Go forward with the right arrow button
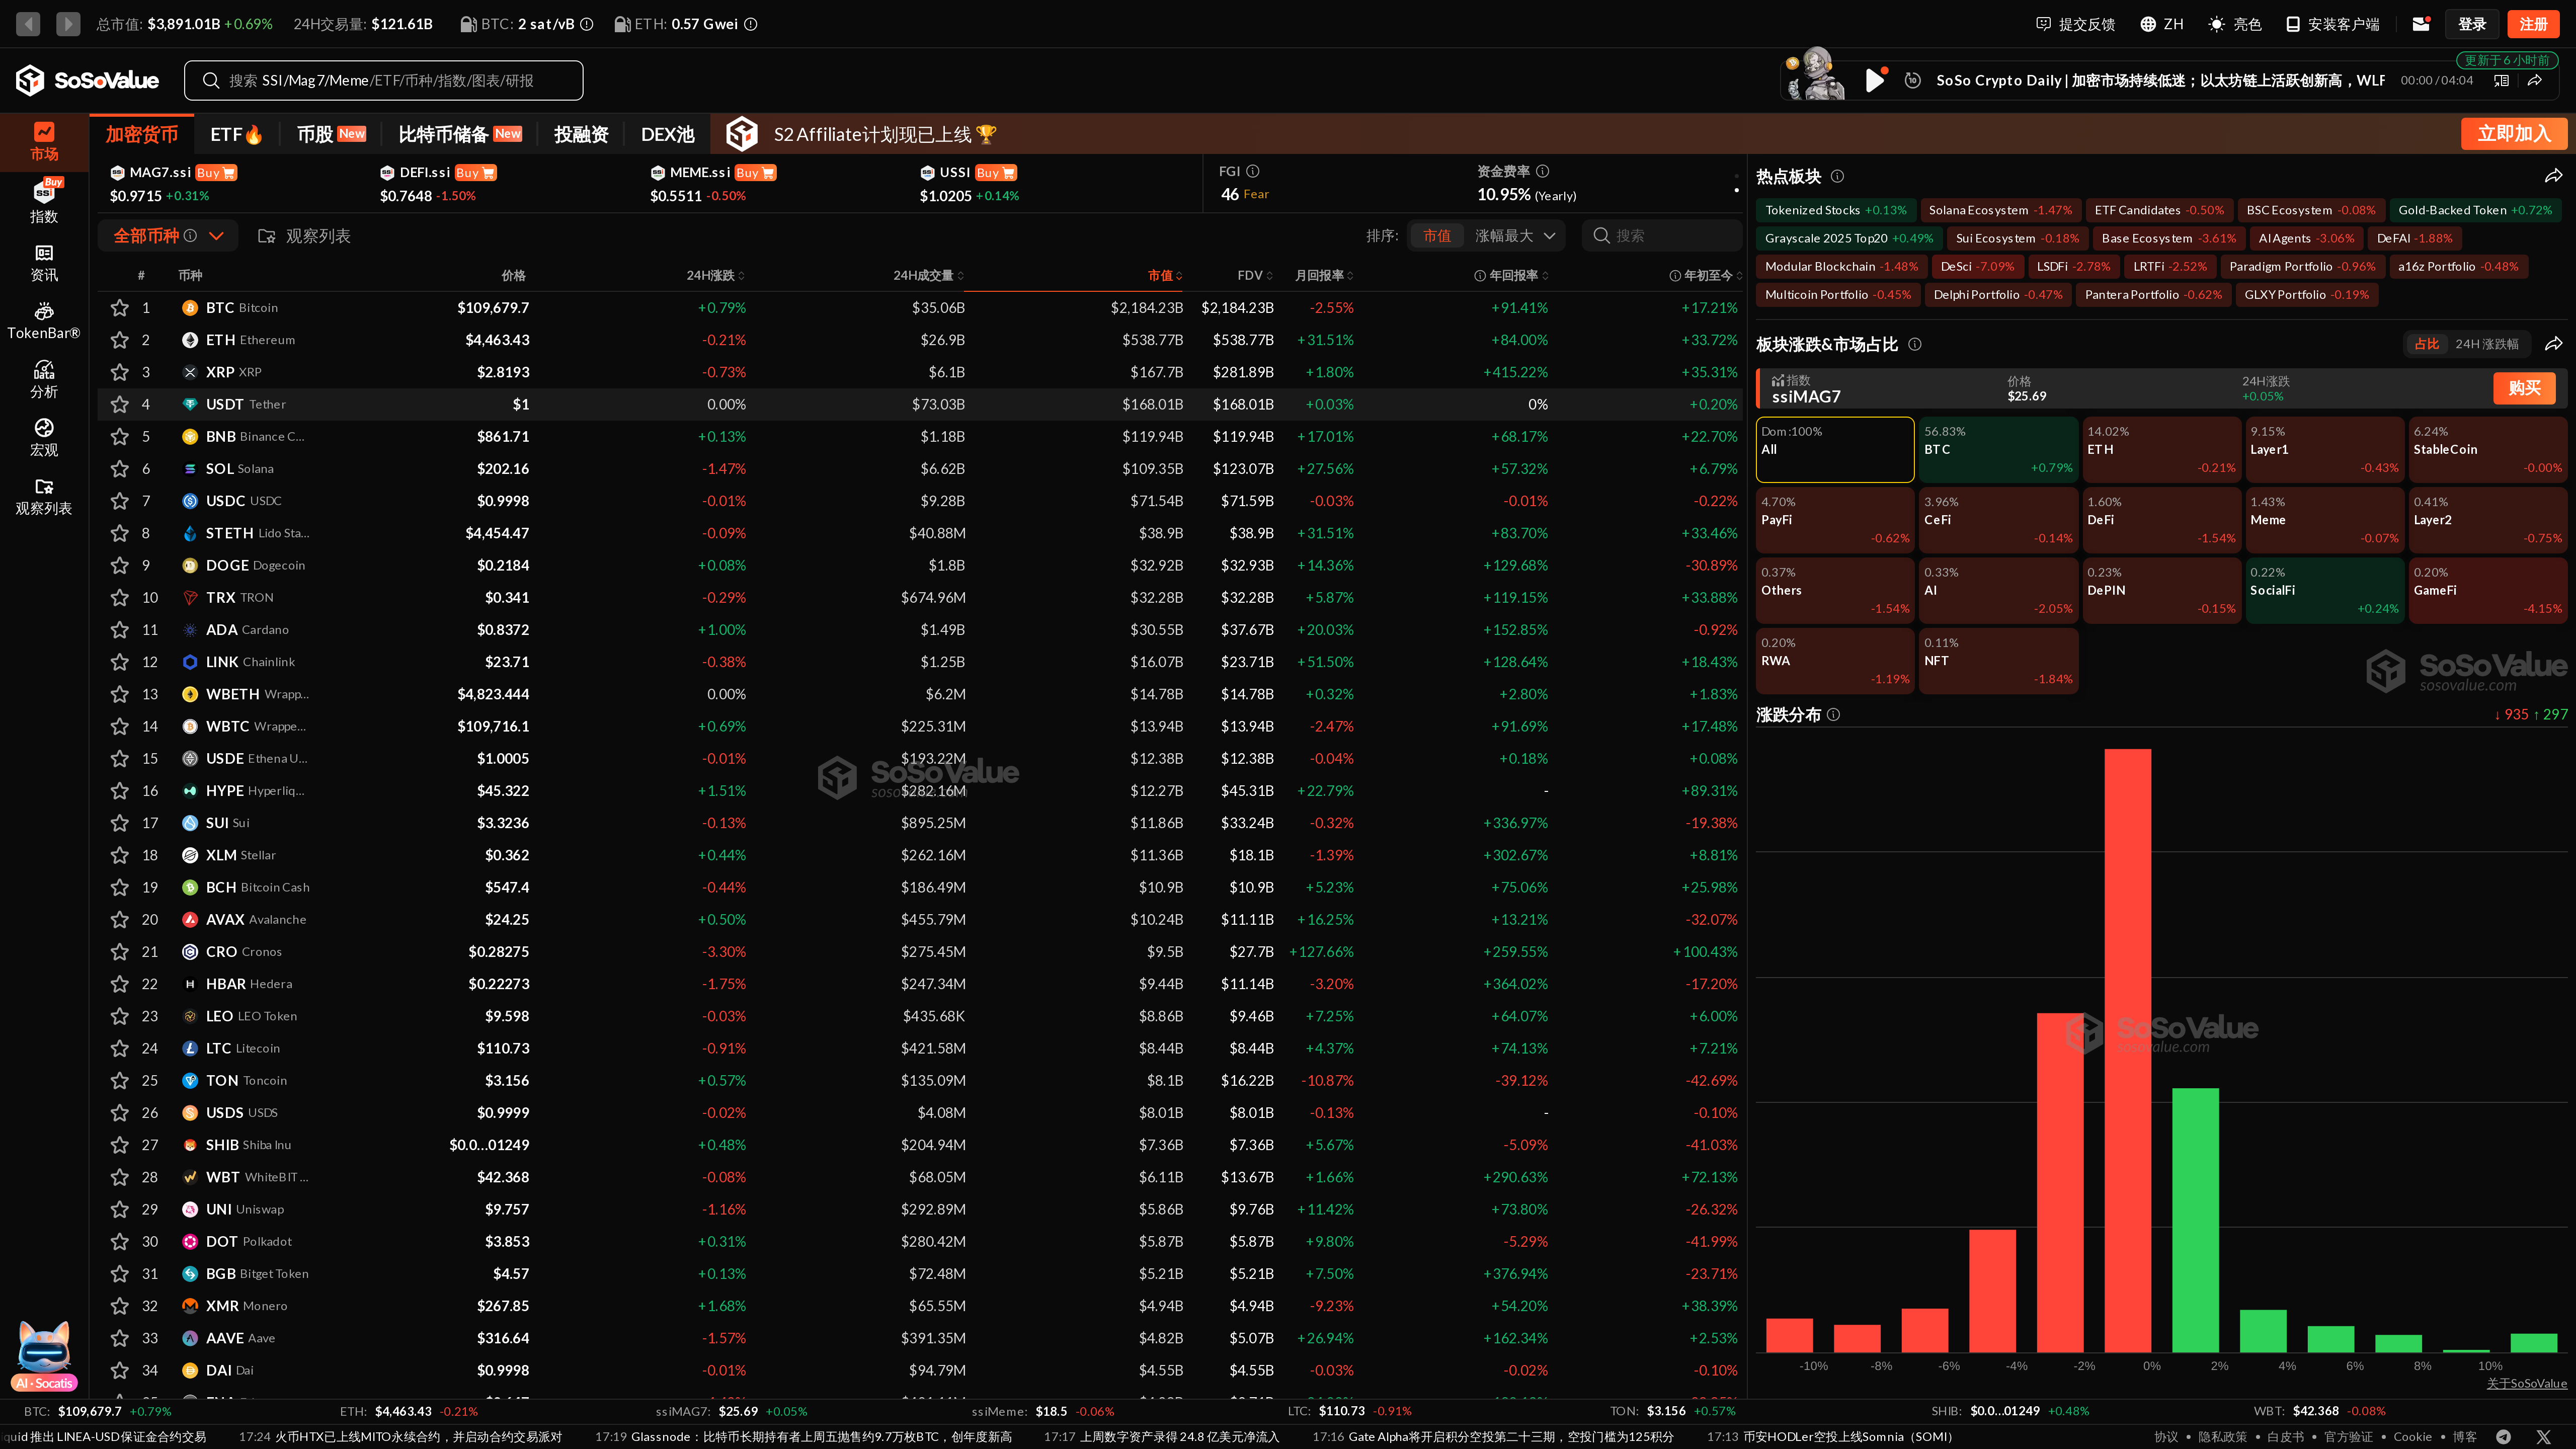Image resolution: width=2576 pixels, height=1449 pixels. (x=68, y=23)
